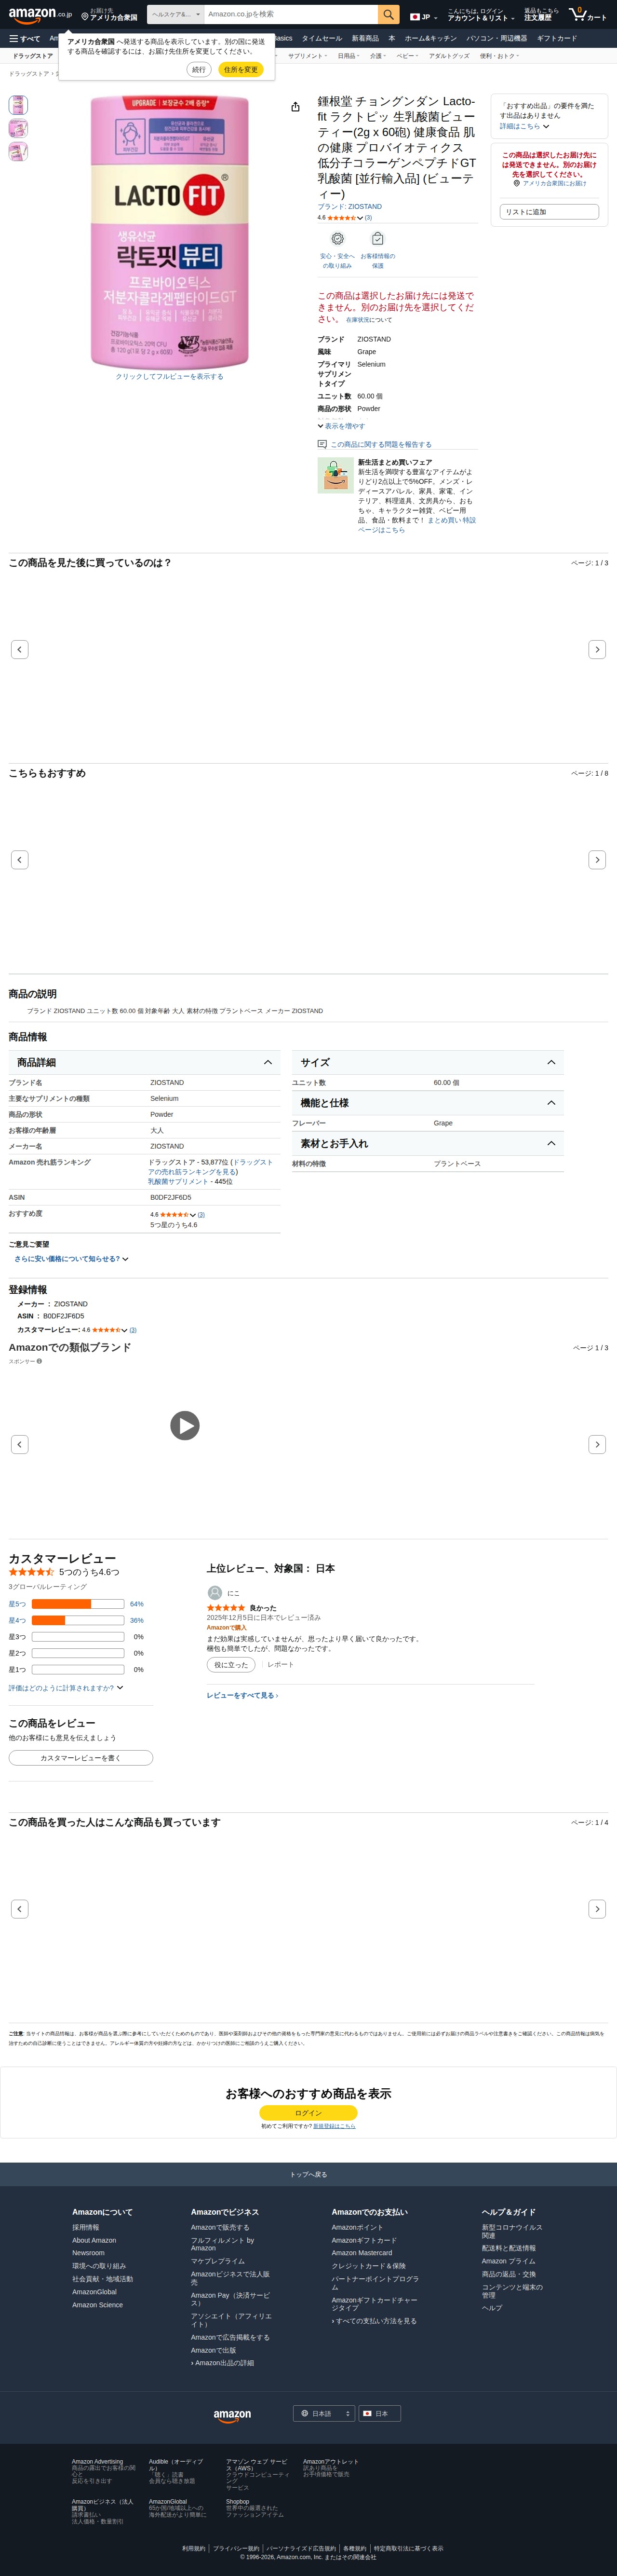Image resolution: width=617 pixels, height=2576 pixels.
Task: Collapse the 素材とお手入れ section
Action: [x=428, y=1143]
